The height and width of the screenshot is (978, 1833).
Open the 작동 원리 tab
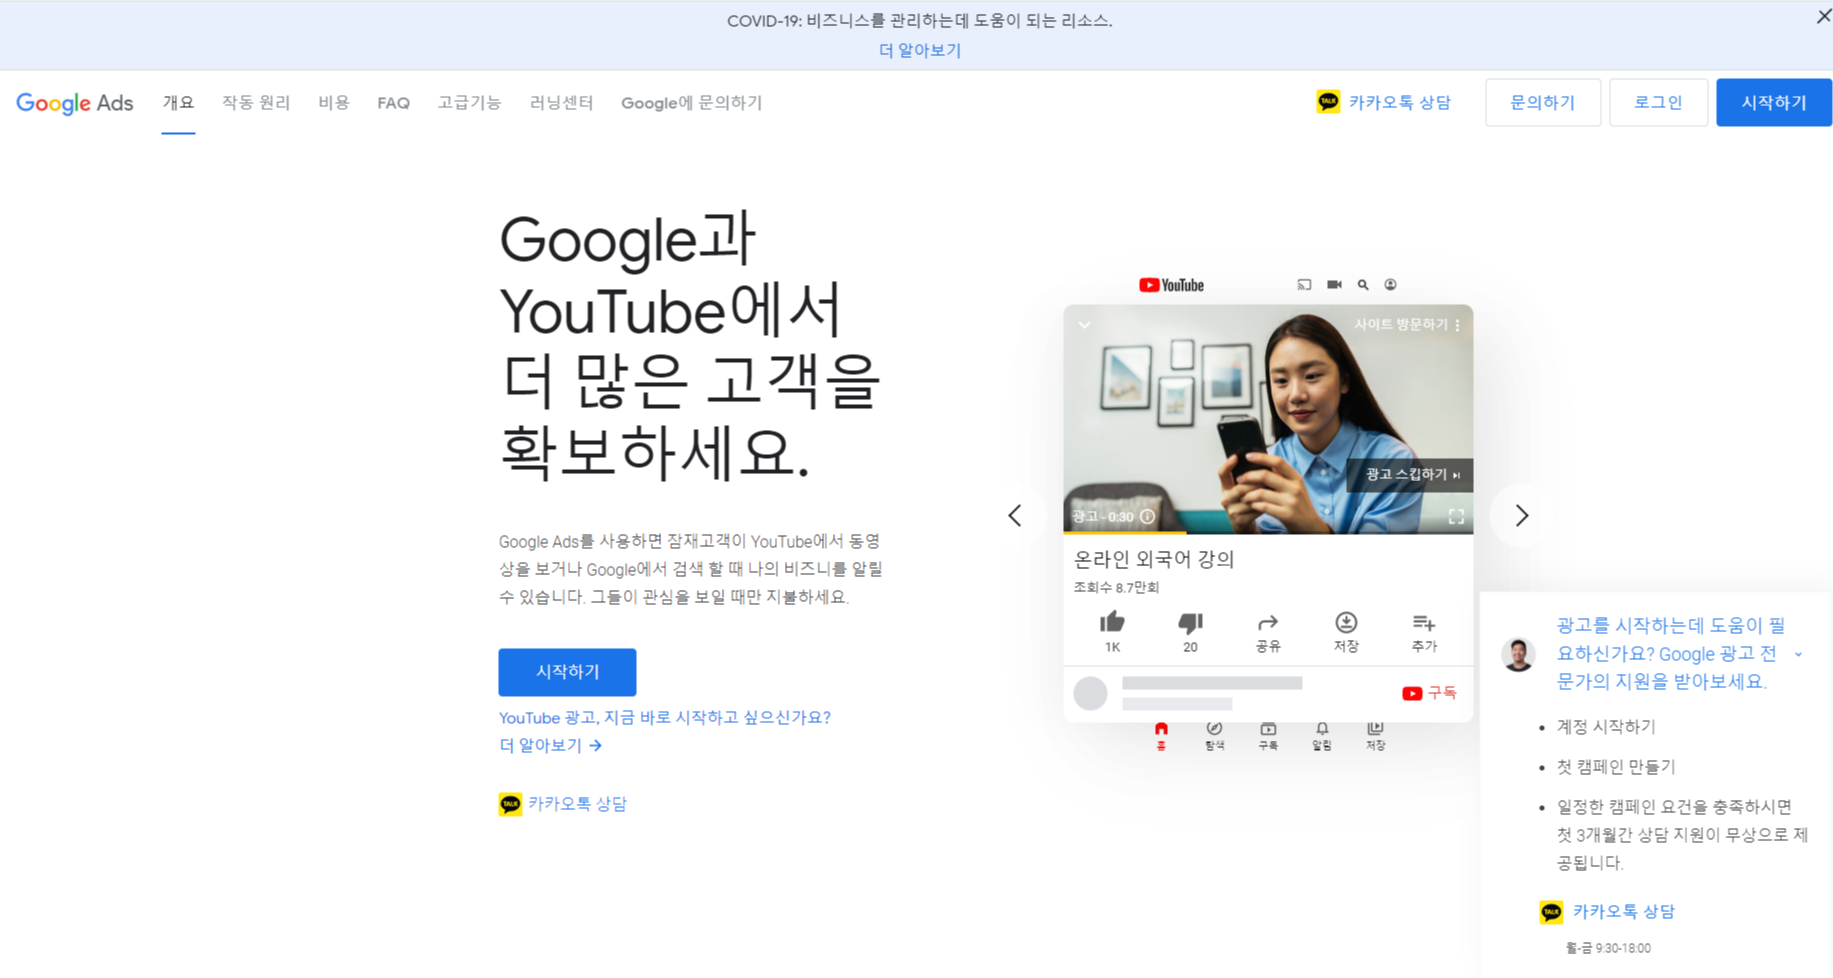tap(256, 102)
